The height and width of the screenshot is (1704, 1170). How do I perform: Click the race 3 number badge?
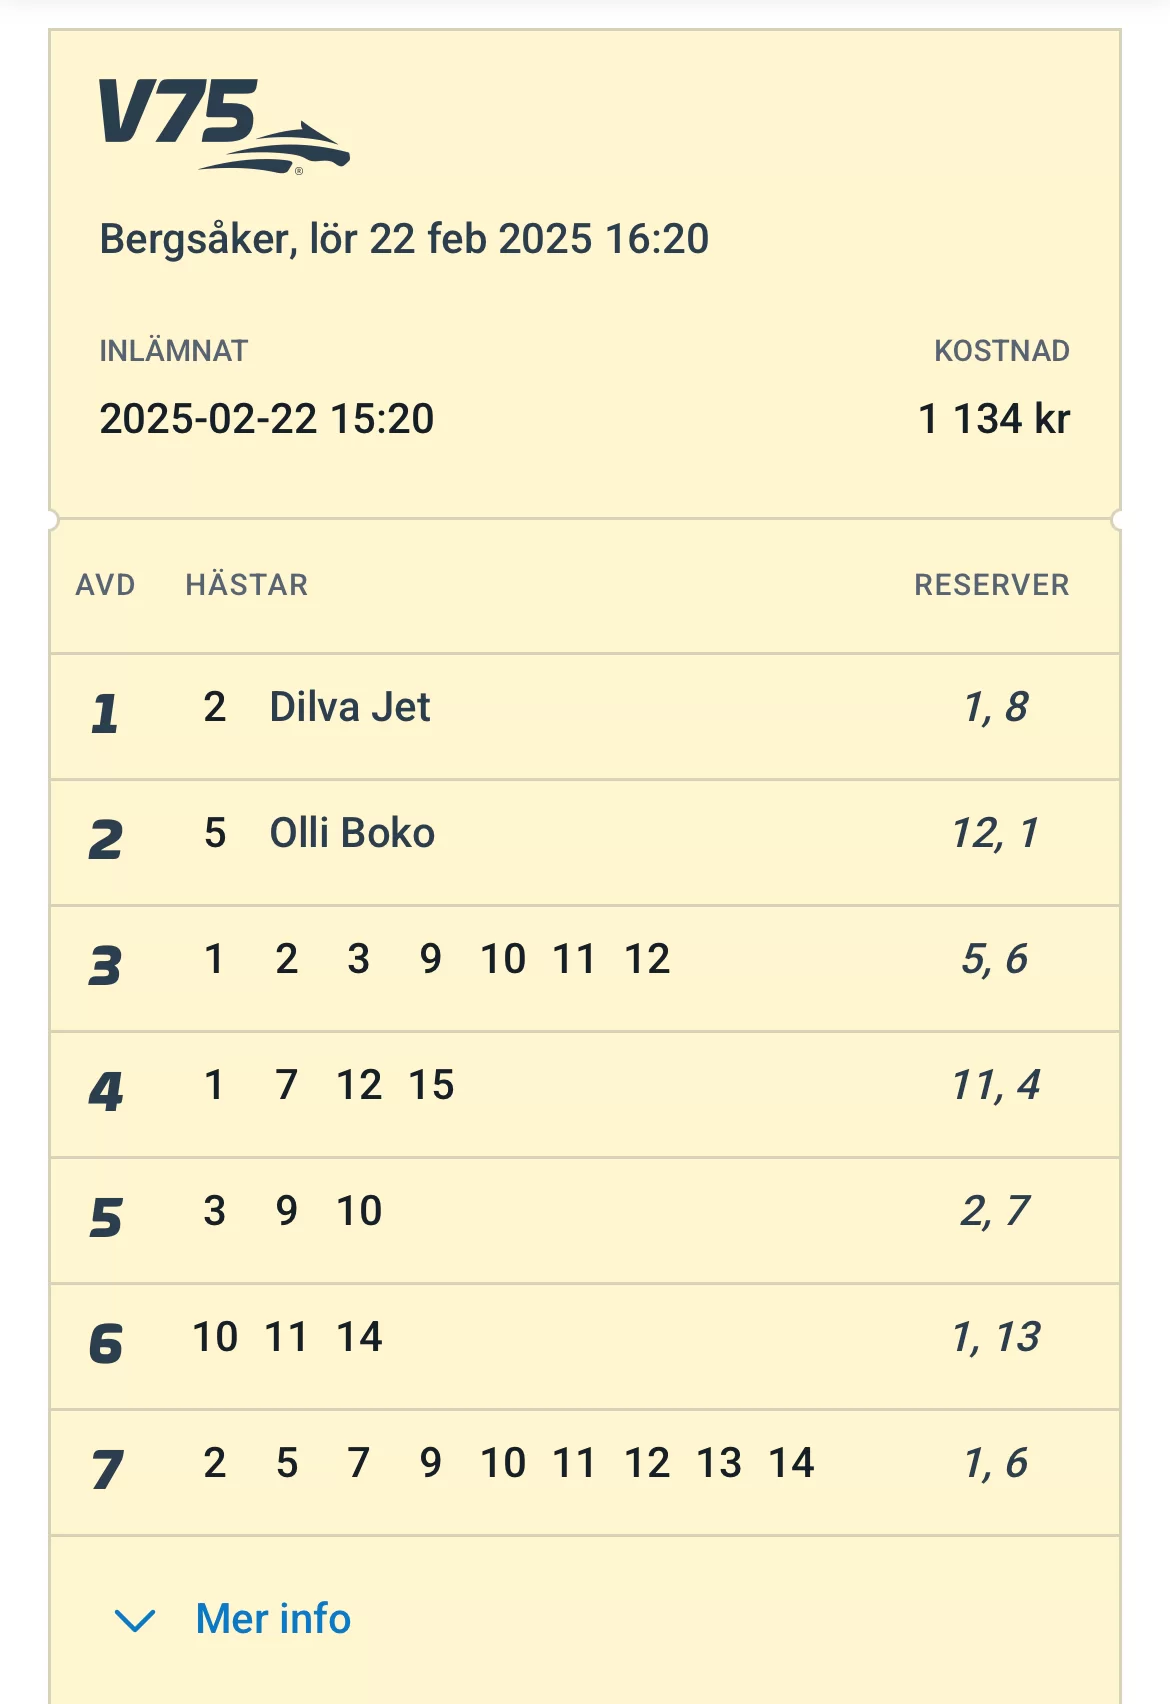pyautogui.click(x=105, y=966)
